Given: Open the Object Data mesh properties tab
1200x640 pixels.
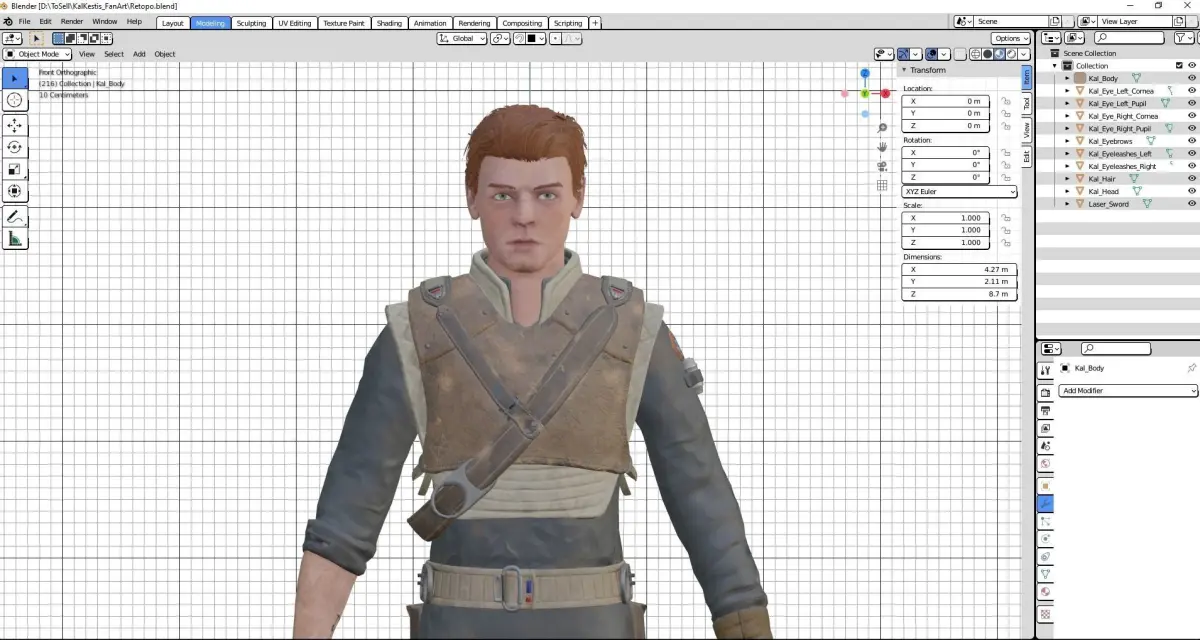Looking at the screenshot, I should tap(1045, 575).
